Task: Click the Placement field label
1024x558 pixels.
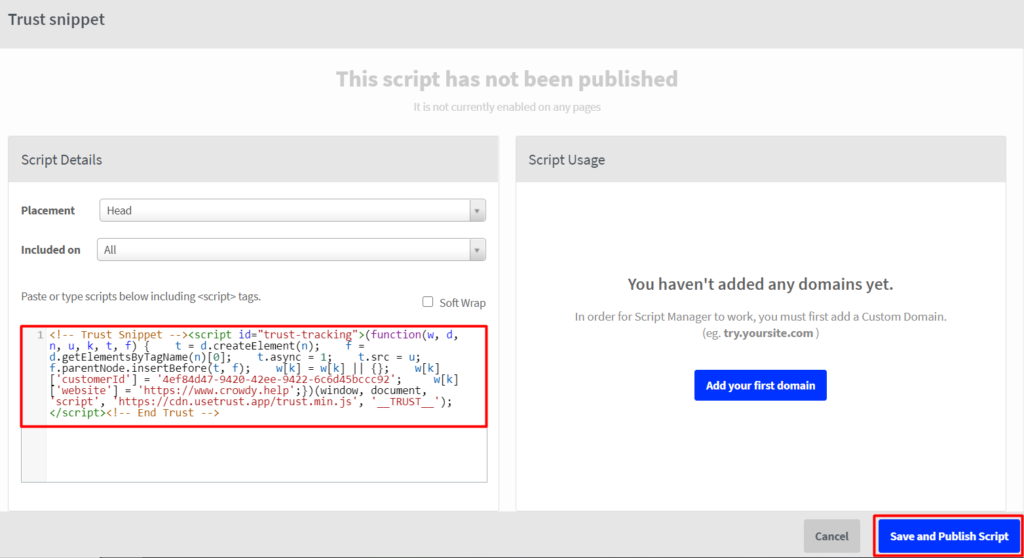Action: click(x=48, y=210)
